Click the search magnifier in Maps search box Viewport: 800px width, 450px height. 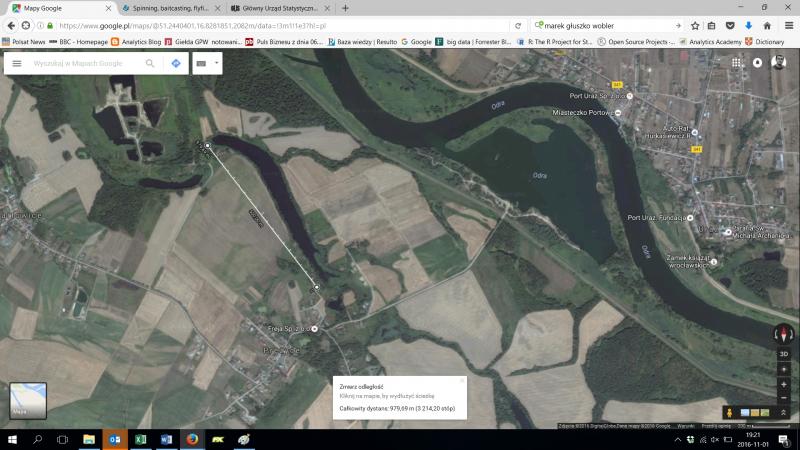(150, 63)
